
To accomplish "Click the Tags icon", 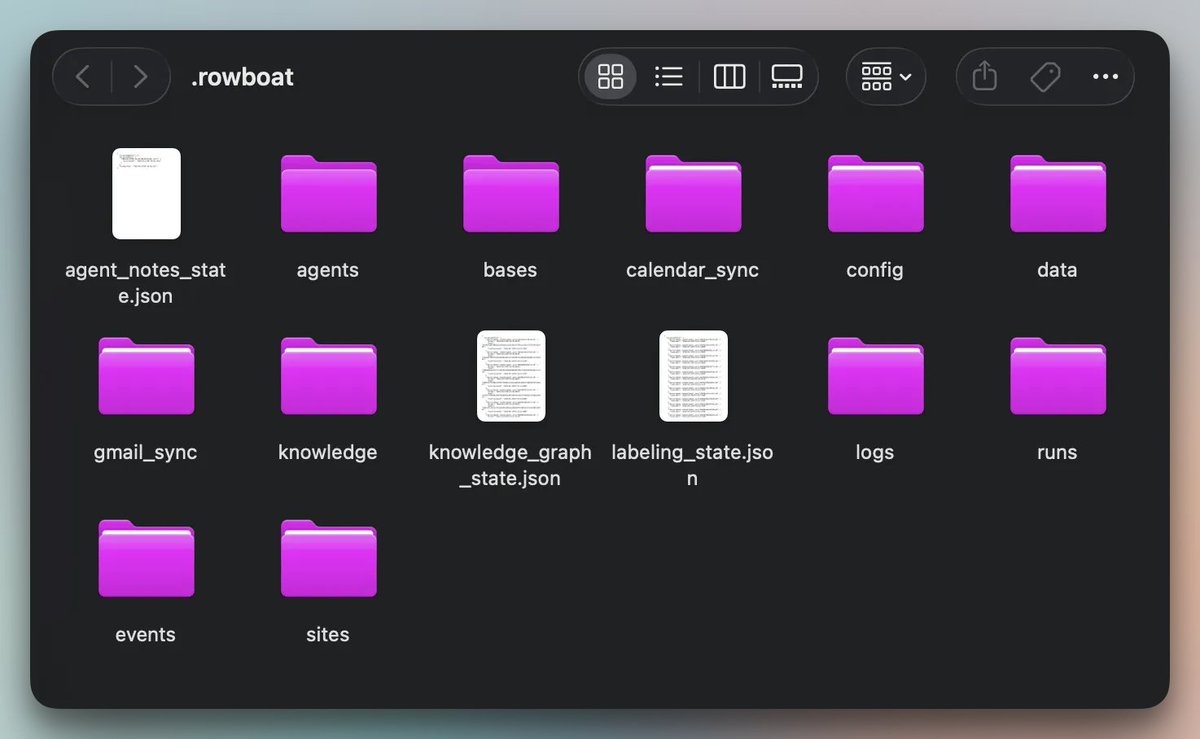I will coord(1045,77).
